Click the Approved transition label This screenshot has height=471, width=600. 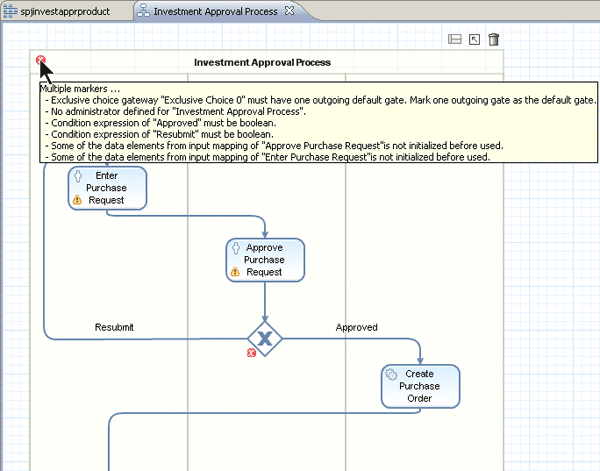(356, 327)
